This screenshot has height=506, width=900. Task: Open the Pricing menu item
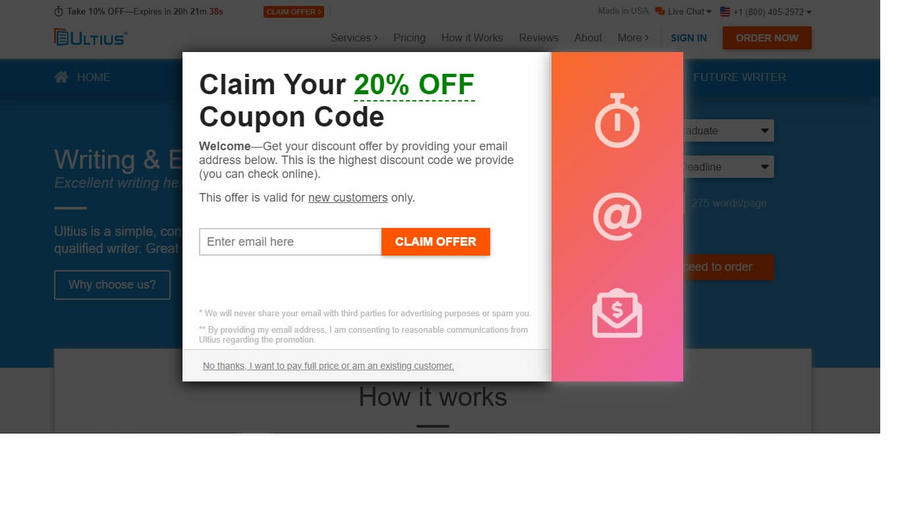point(409,38)
